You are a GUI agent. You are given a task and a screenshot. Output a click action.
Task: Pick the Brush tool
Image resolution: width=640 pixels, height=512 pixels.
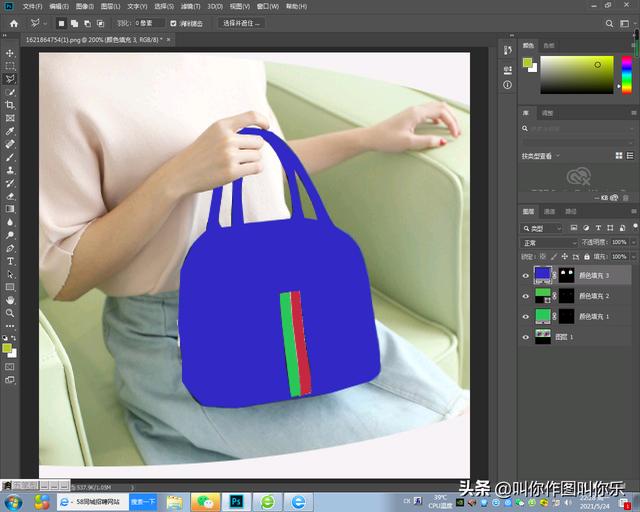click(11, 157)
